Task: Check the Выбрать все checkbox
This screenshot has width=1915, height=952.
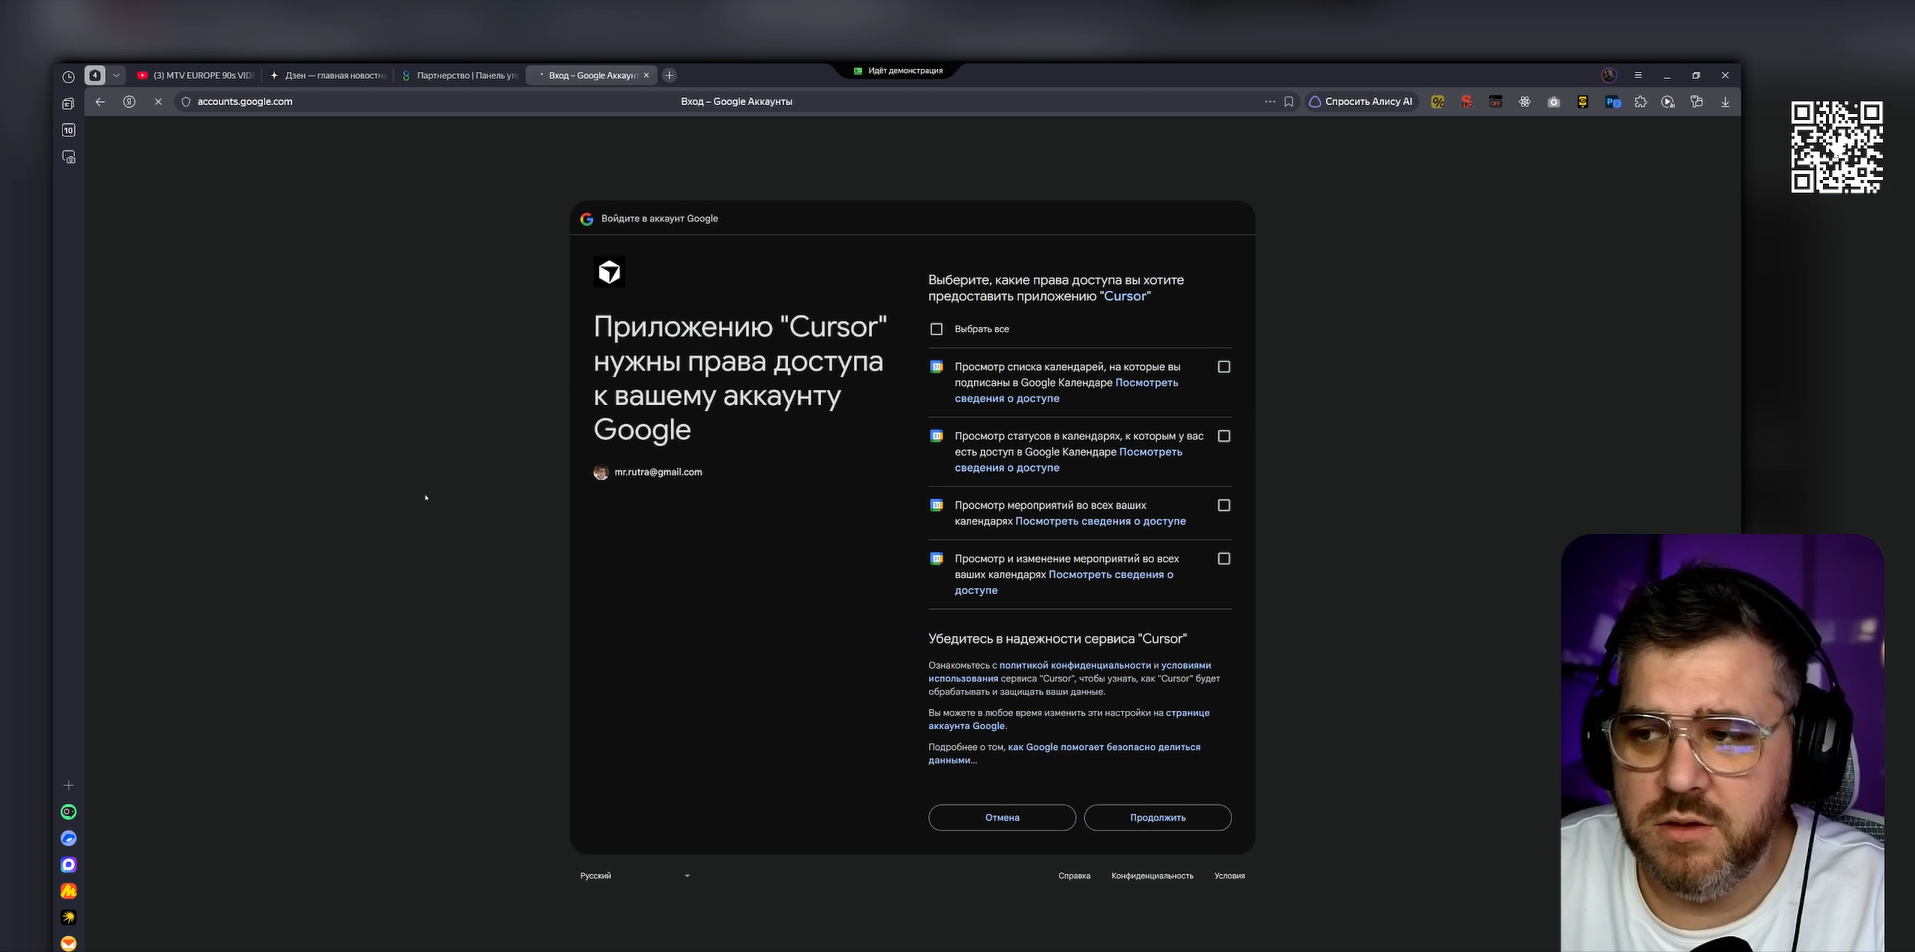Action: click(936, 329)
